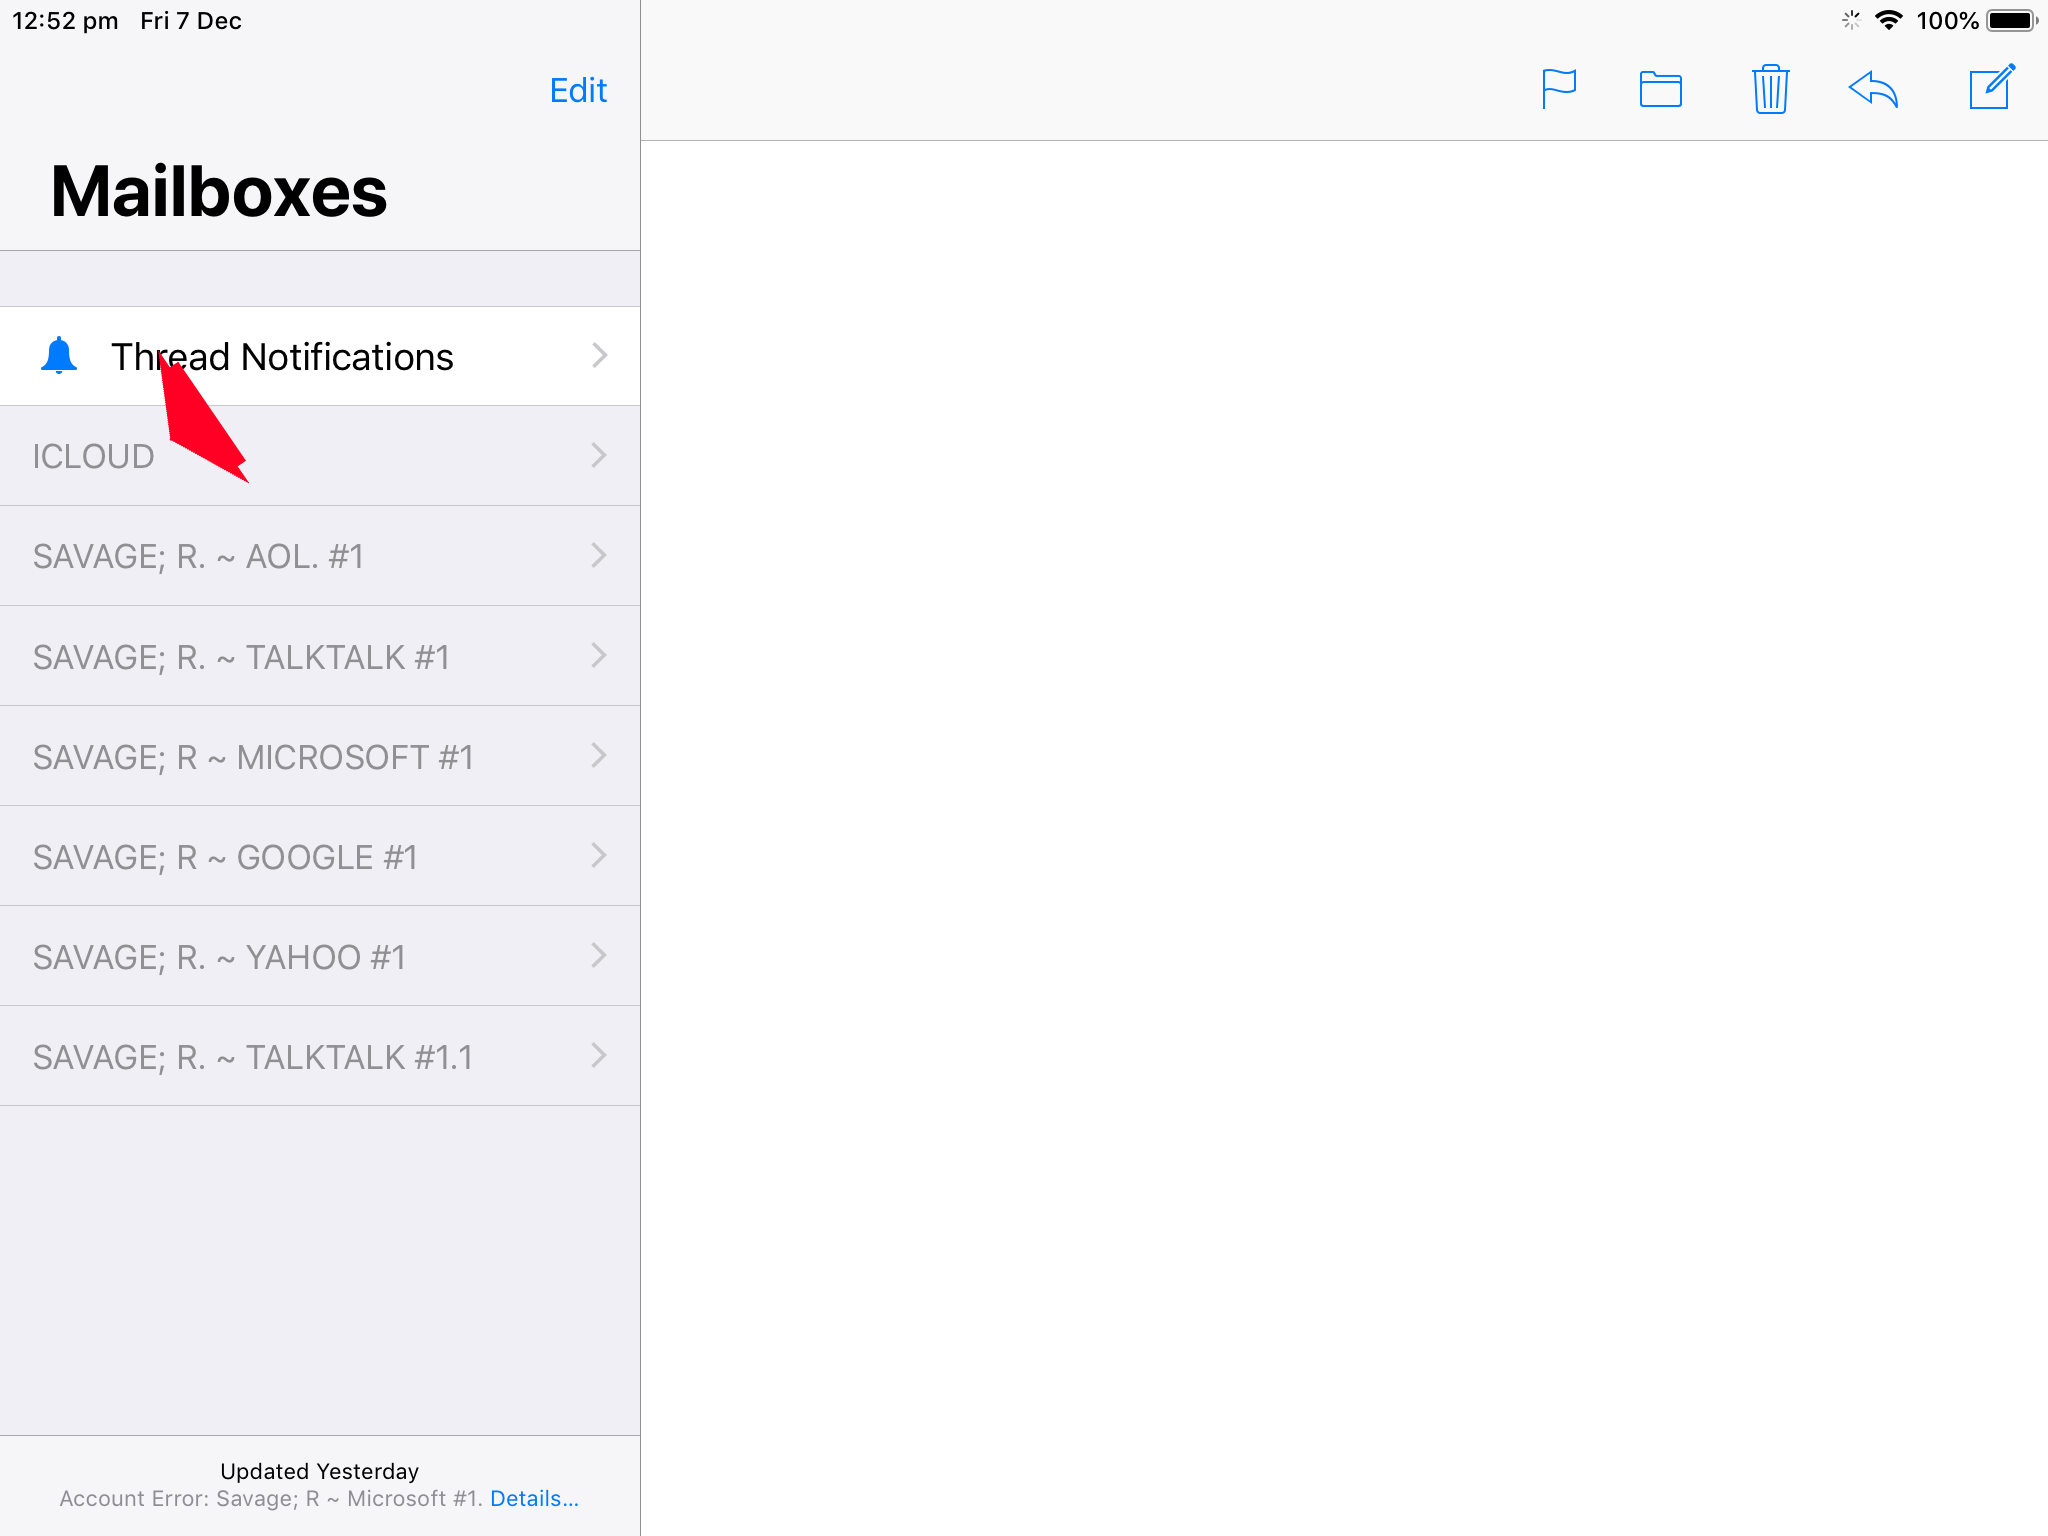Expand SAVAGE; R. ~ TALKTALK #1 chevron
This screenshot has width=2048, height=1536.
[x=598, y=656]
